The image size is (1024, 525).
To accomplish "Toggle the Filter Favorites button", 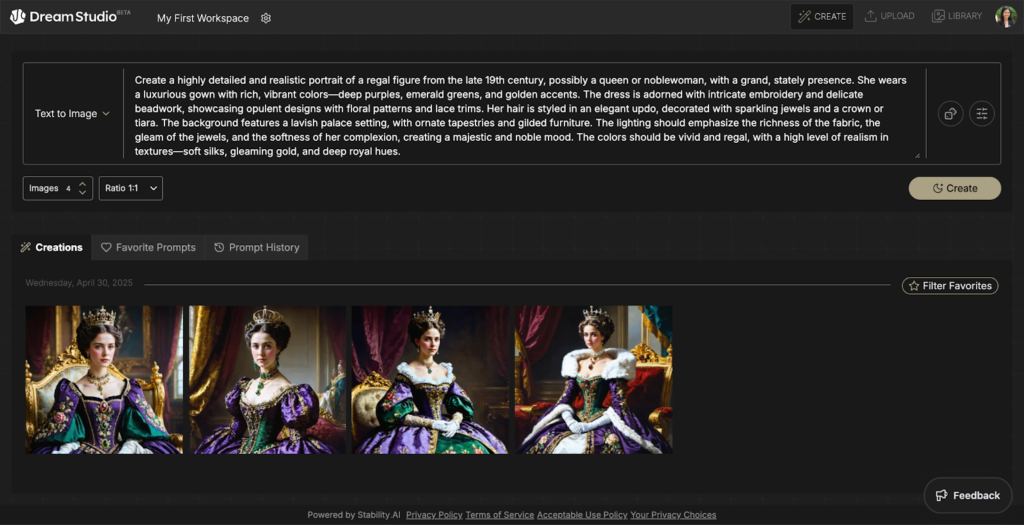I will [950, 285].
